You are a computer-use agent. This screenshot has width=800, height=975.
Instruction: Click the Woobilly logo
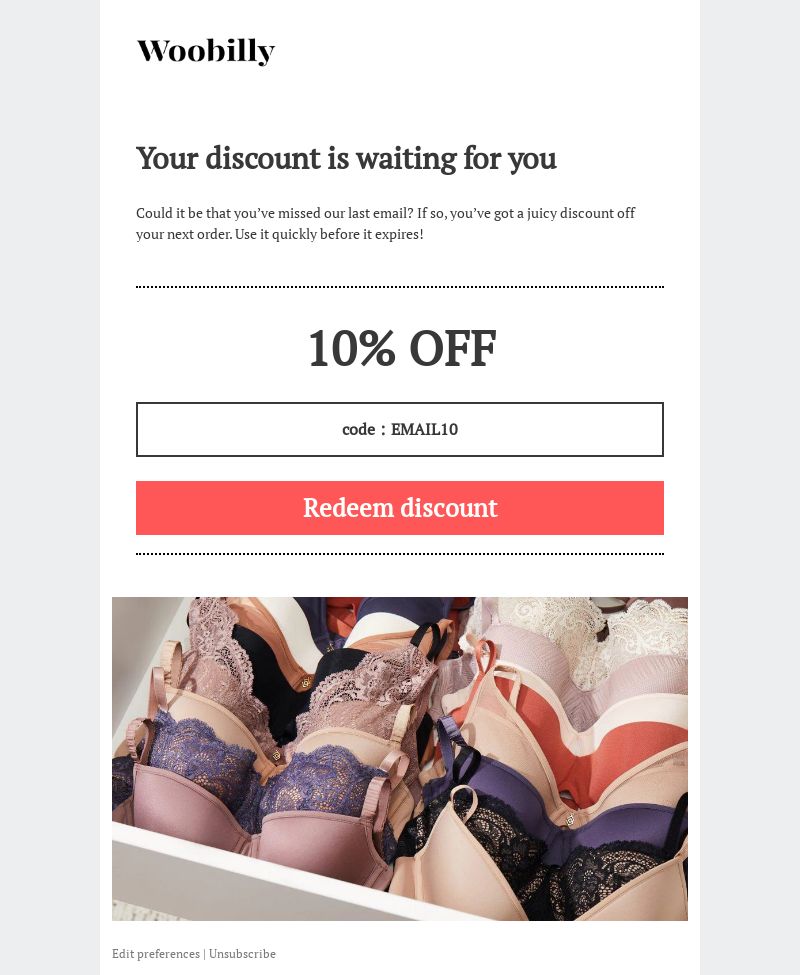pos(206,52)
